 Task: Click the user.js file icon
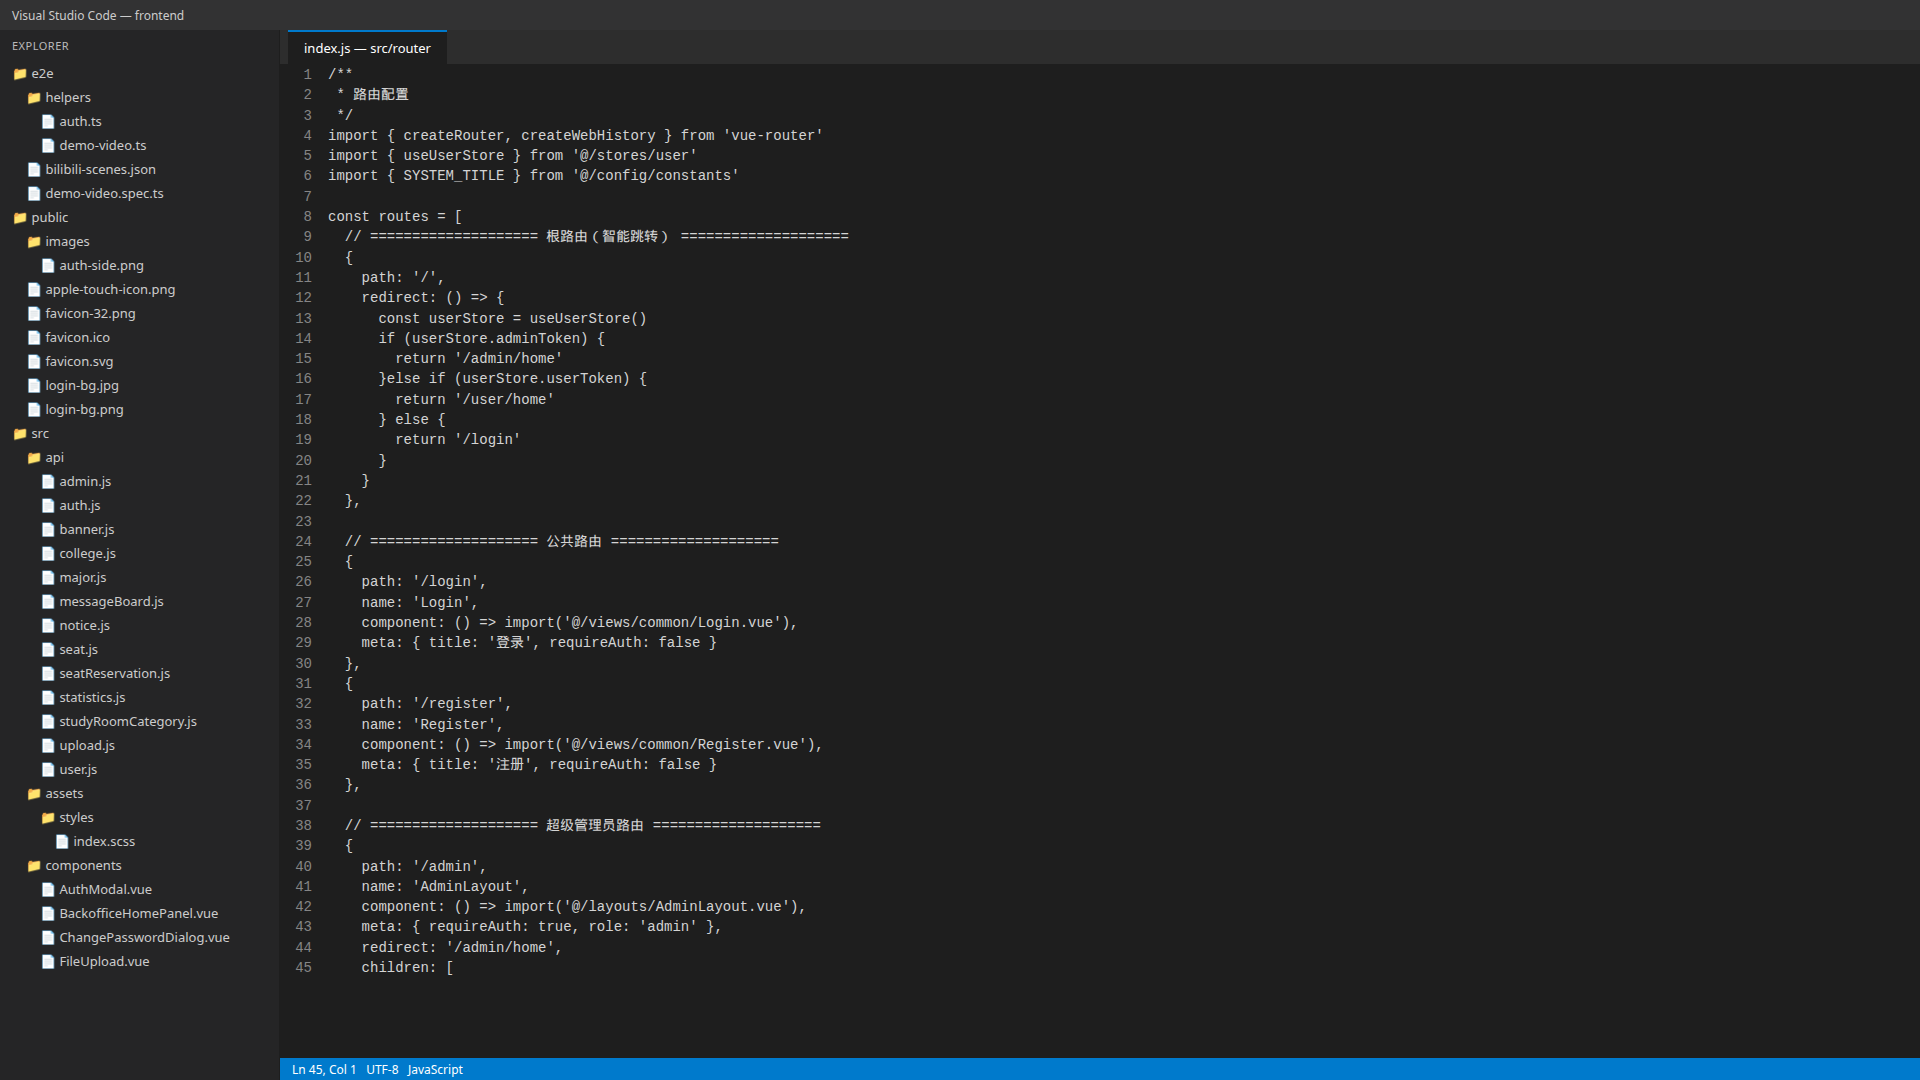[48, 770]
